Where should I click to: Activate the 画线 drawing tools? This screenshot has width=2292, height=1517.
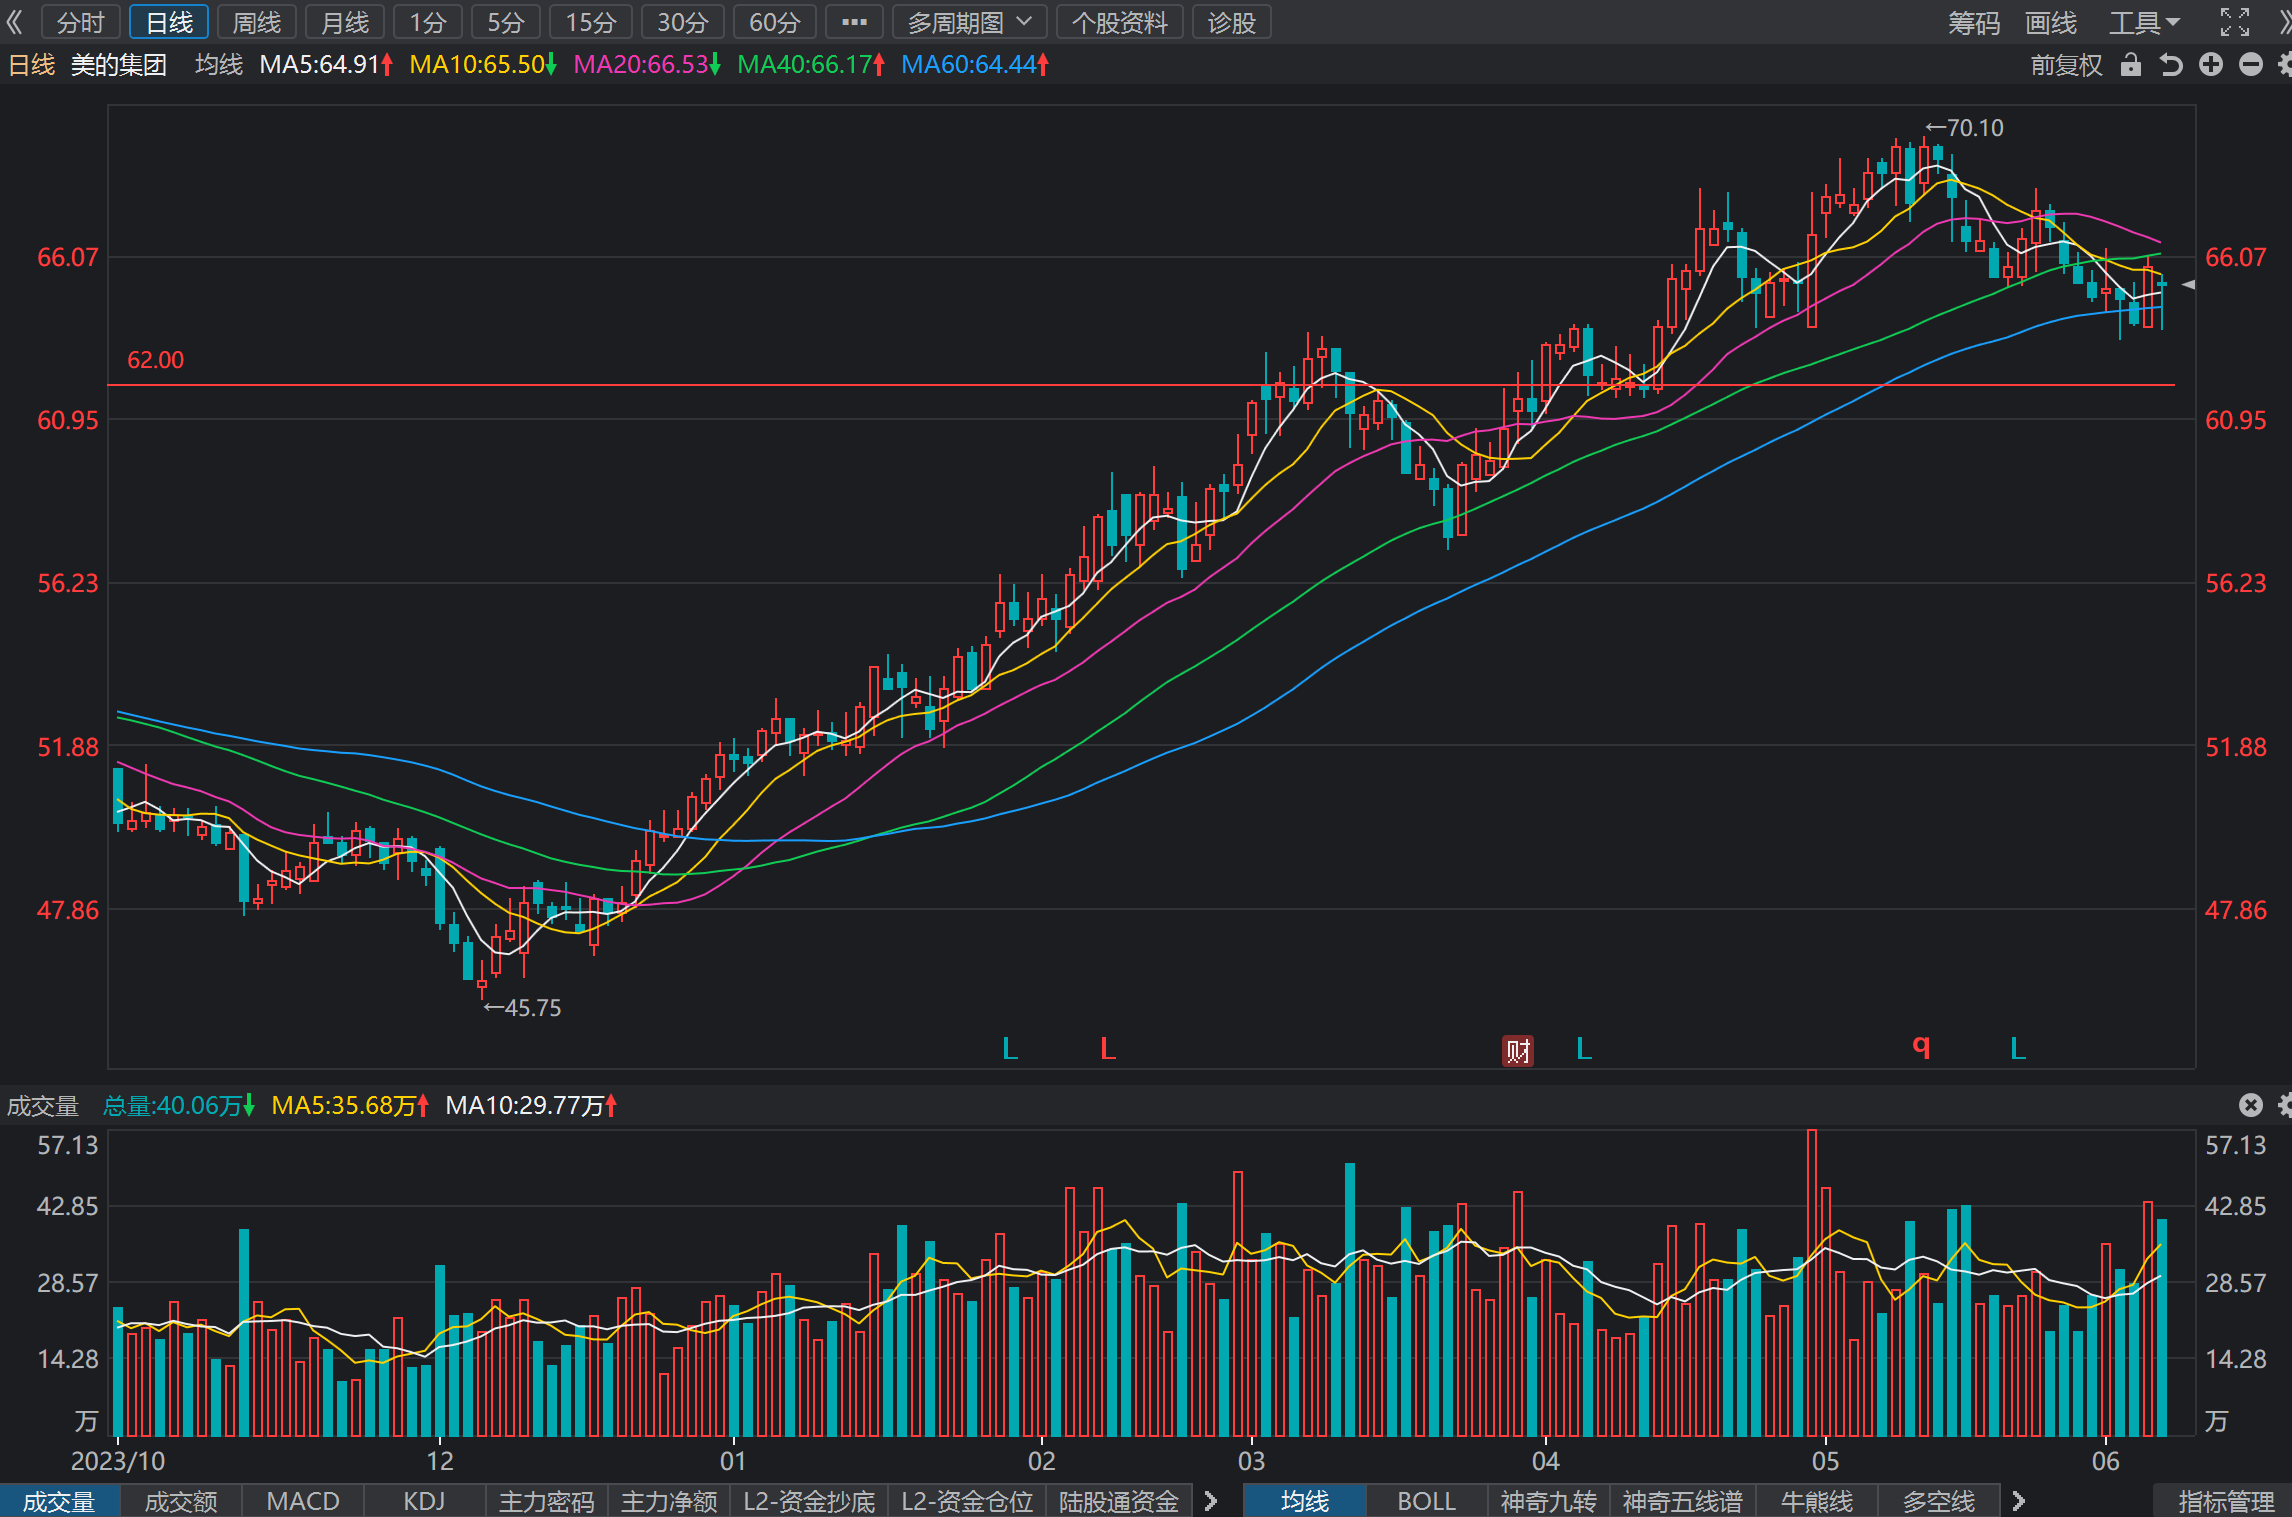point(2051,22)
